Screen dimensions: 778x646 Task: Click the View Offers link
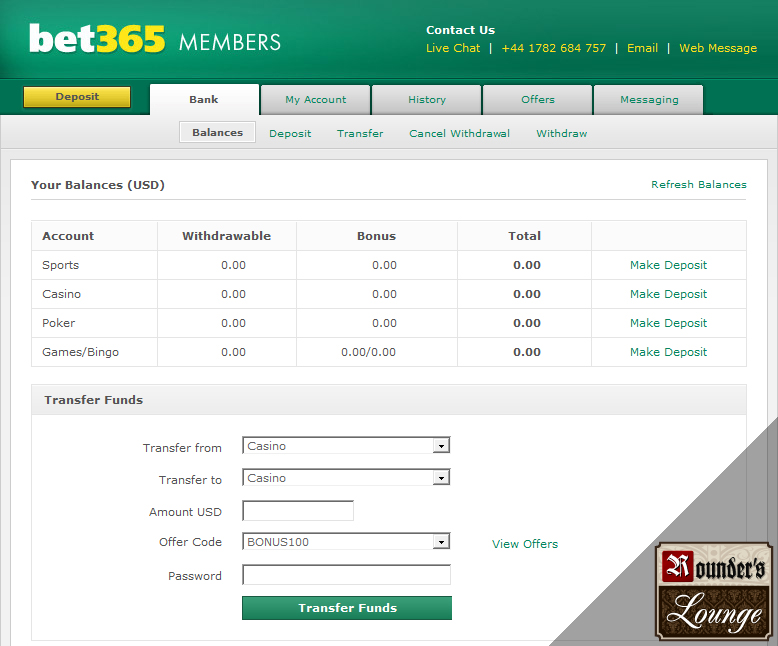pos(525,544)
